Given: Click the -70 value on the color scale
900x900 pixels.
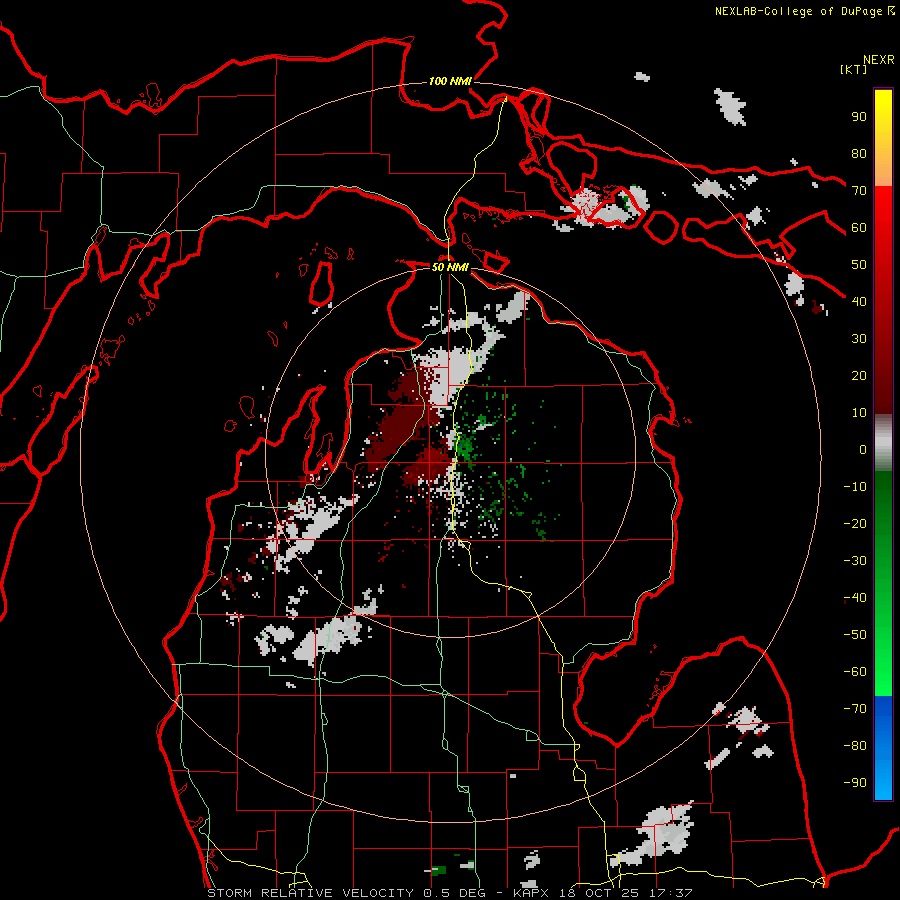Looking at the screenshot, I should click(855, 708).
